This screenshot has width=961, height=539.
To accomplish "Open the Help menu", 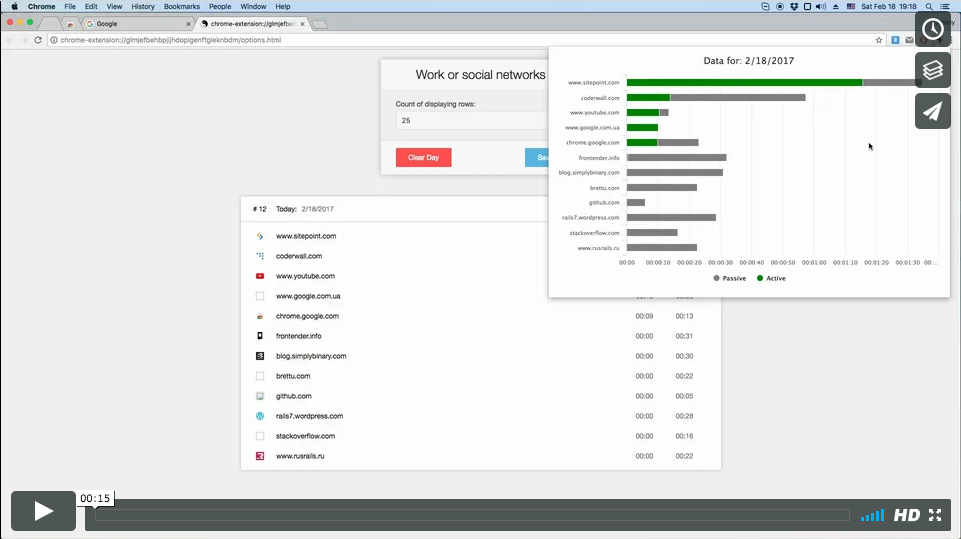I will [283, 6].
